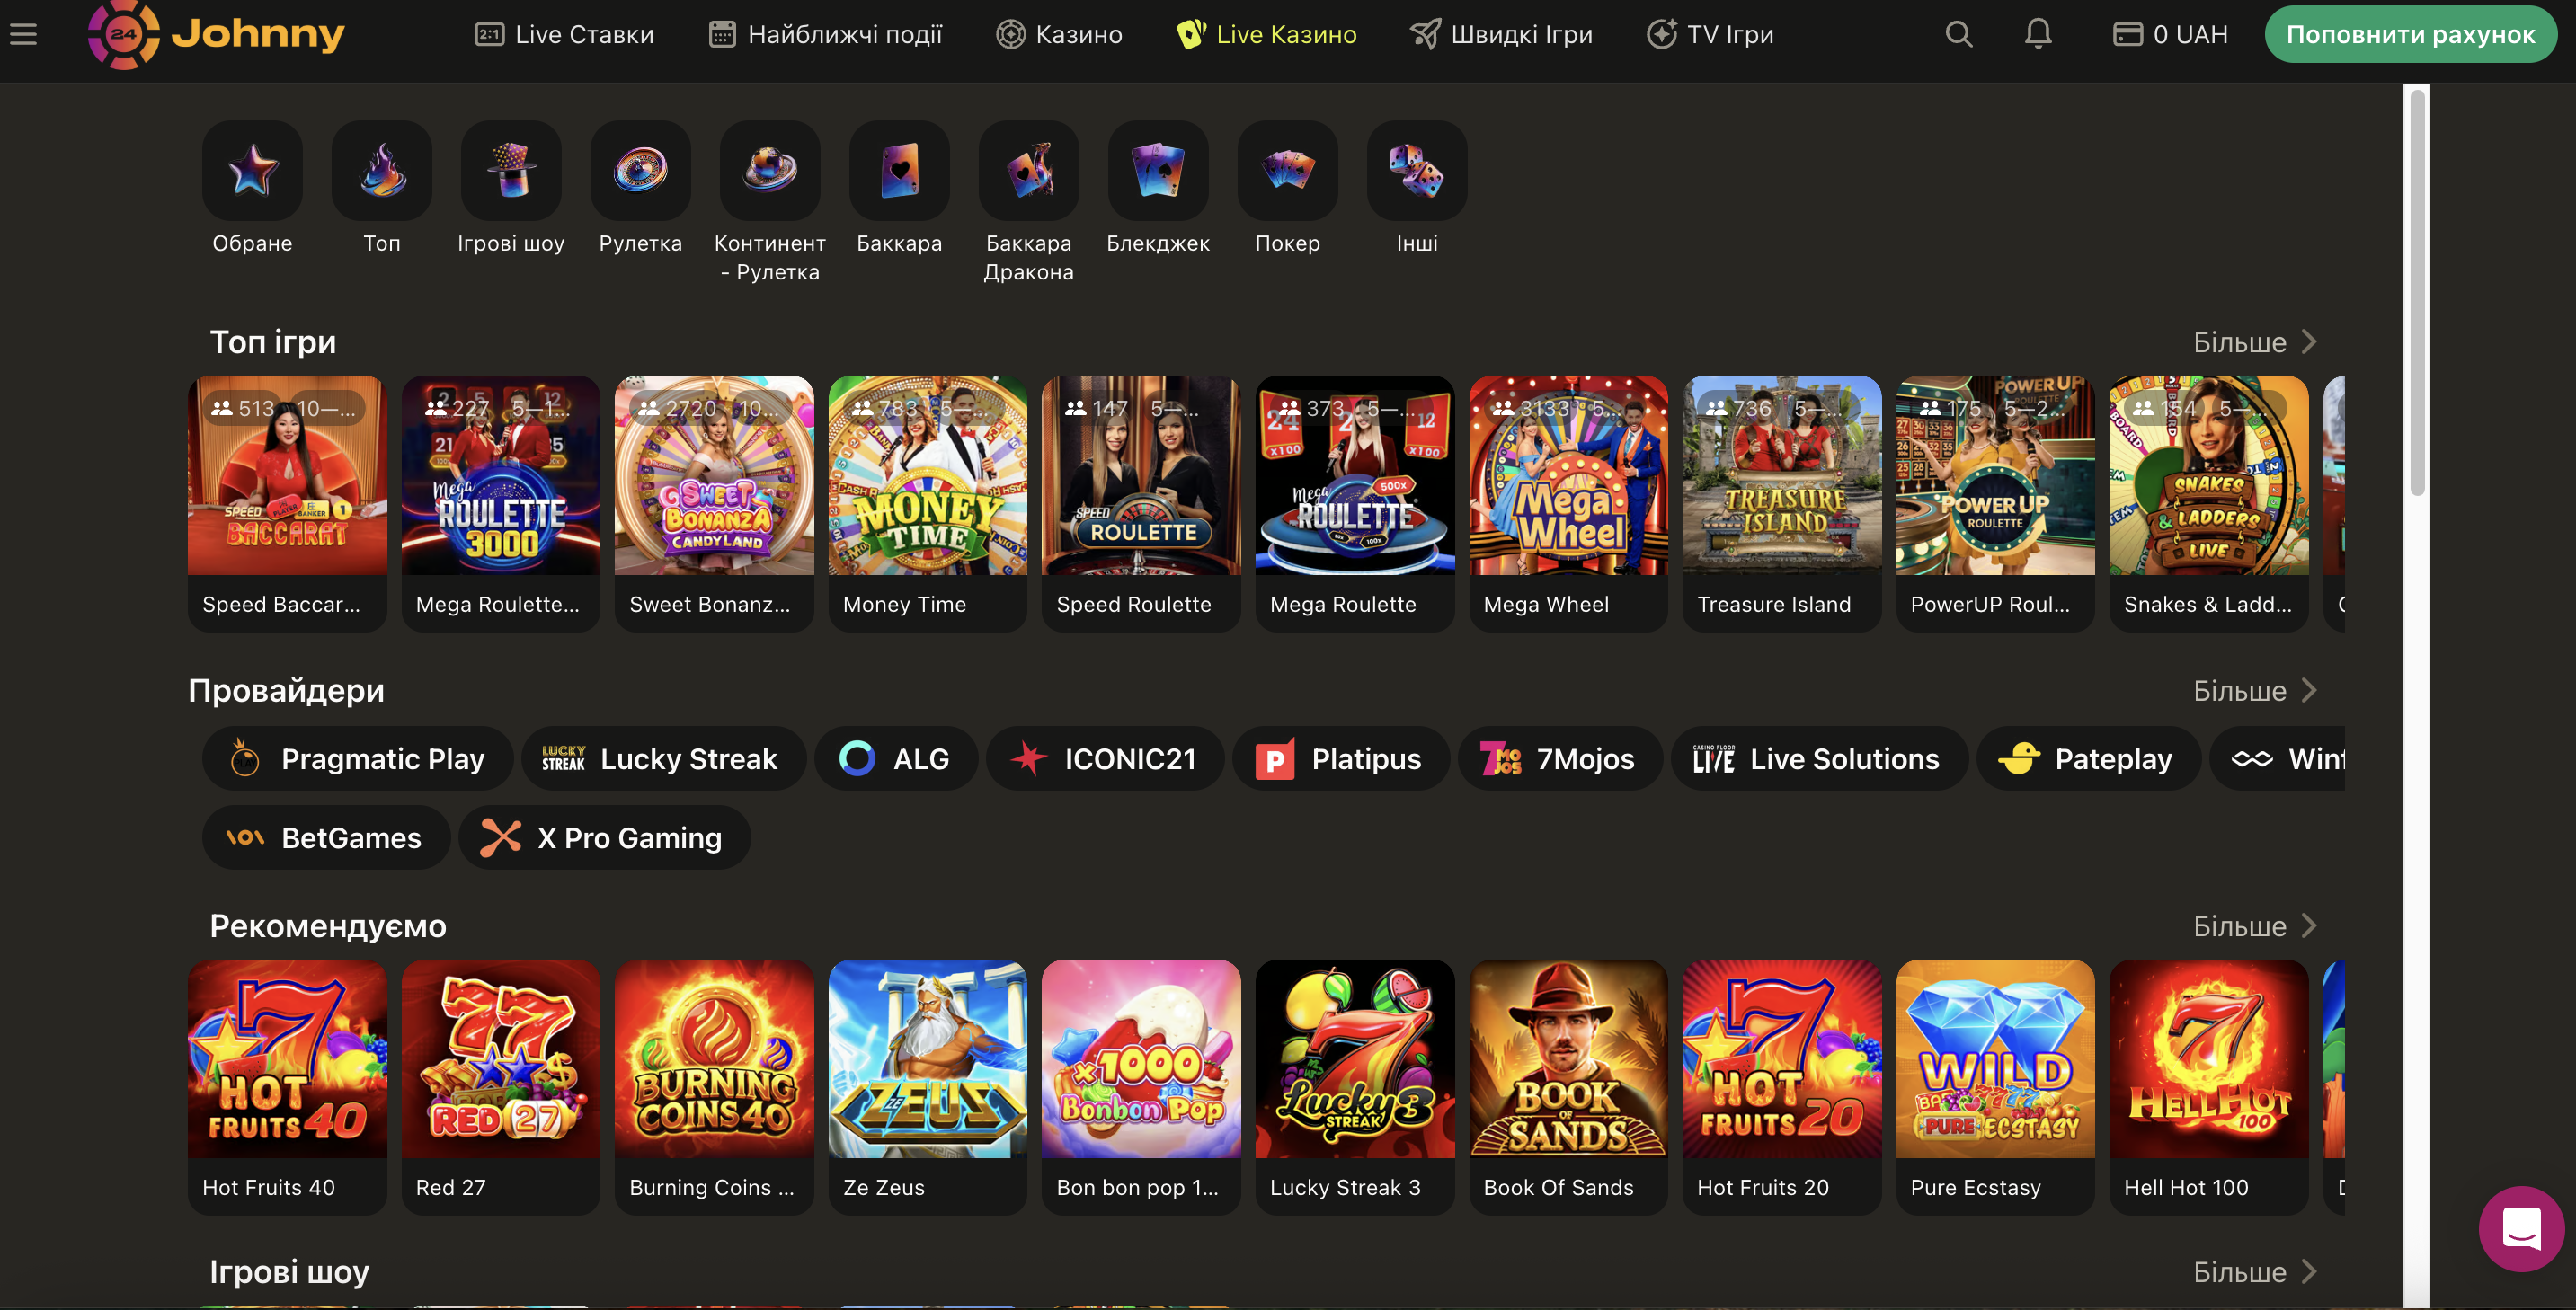Open the hamburger navigation menu

tap(23, 33)
